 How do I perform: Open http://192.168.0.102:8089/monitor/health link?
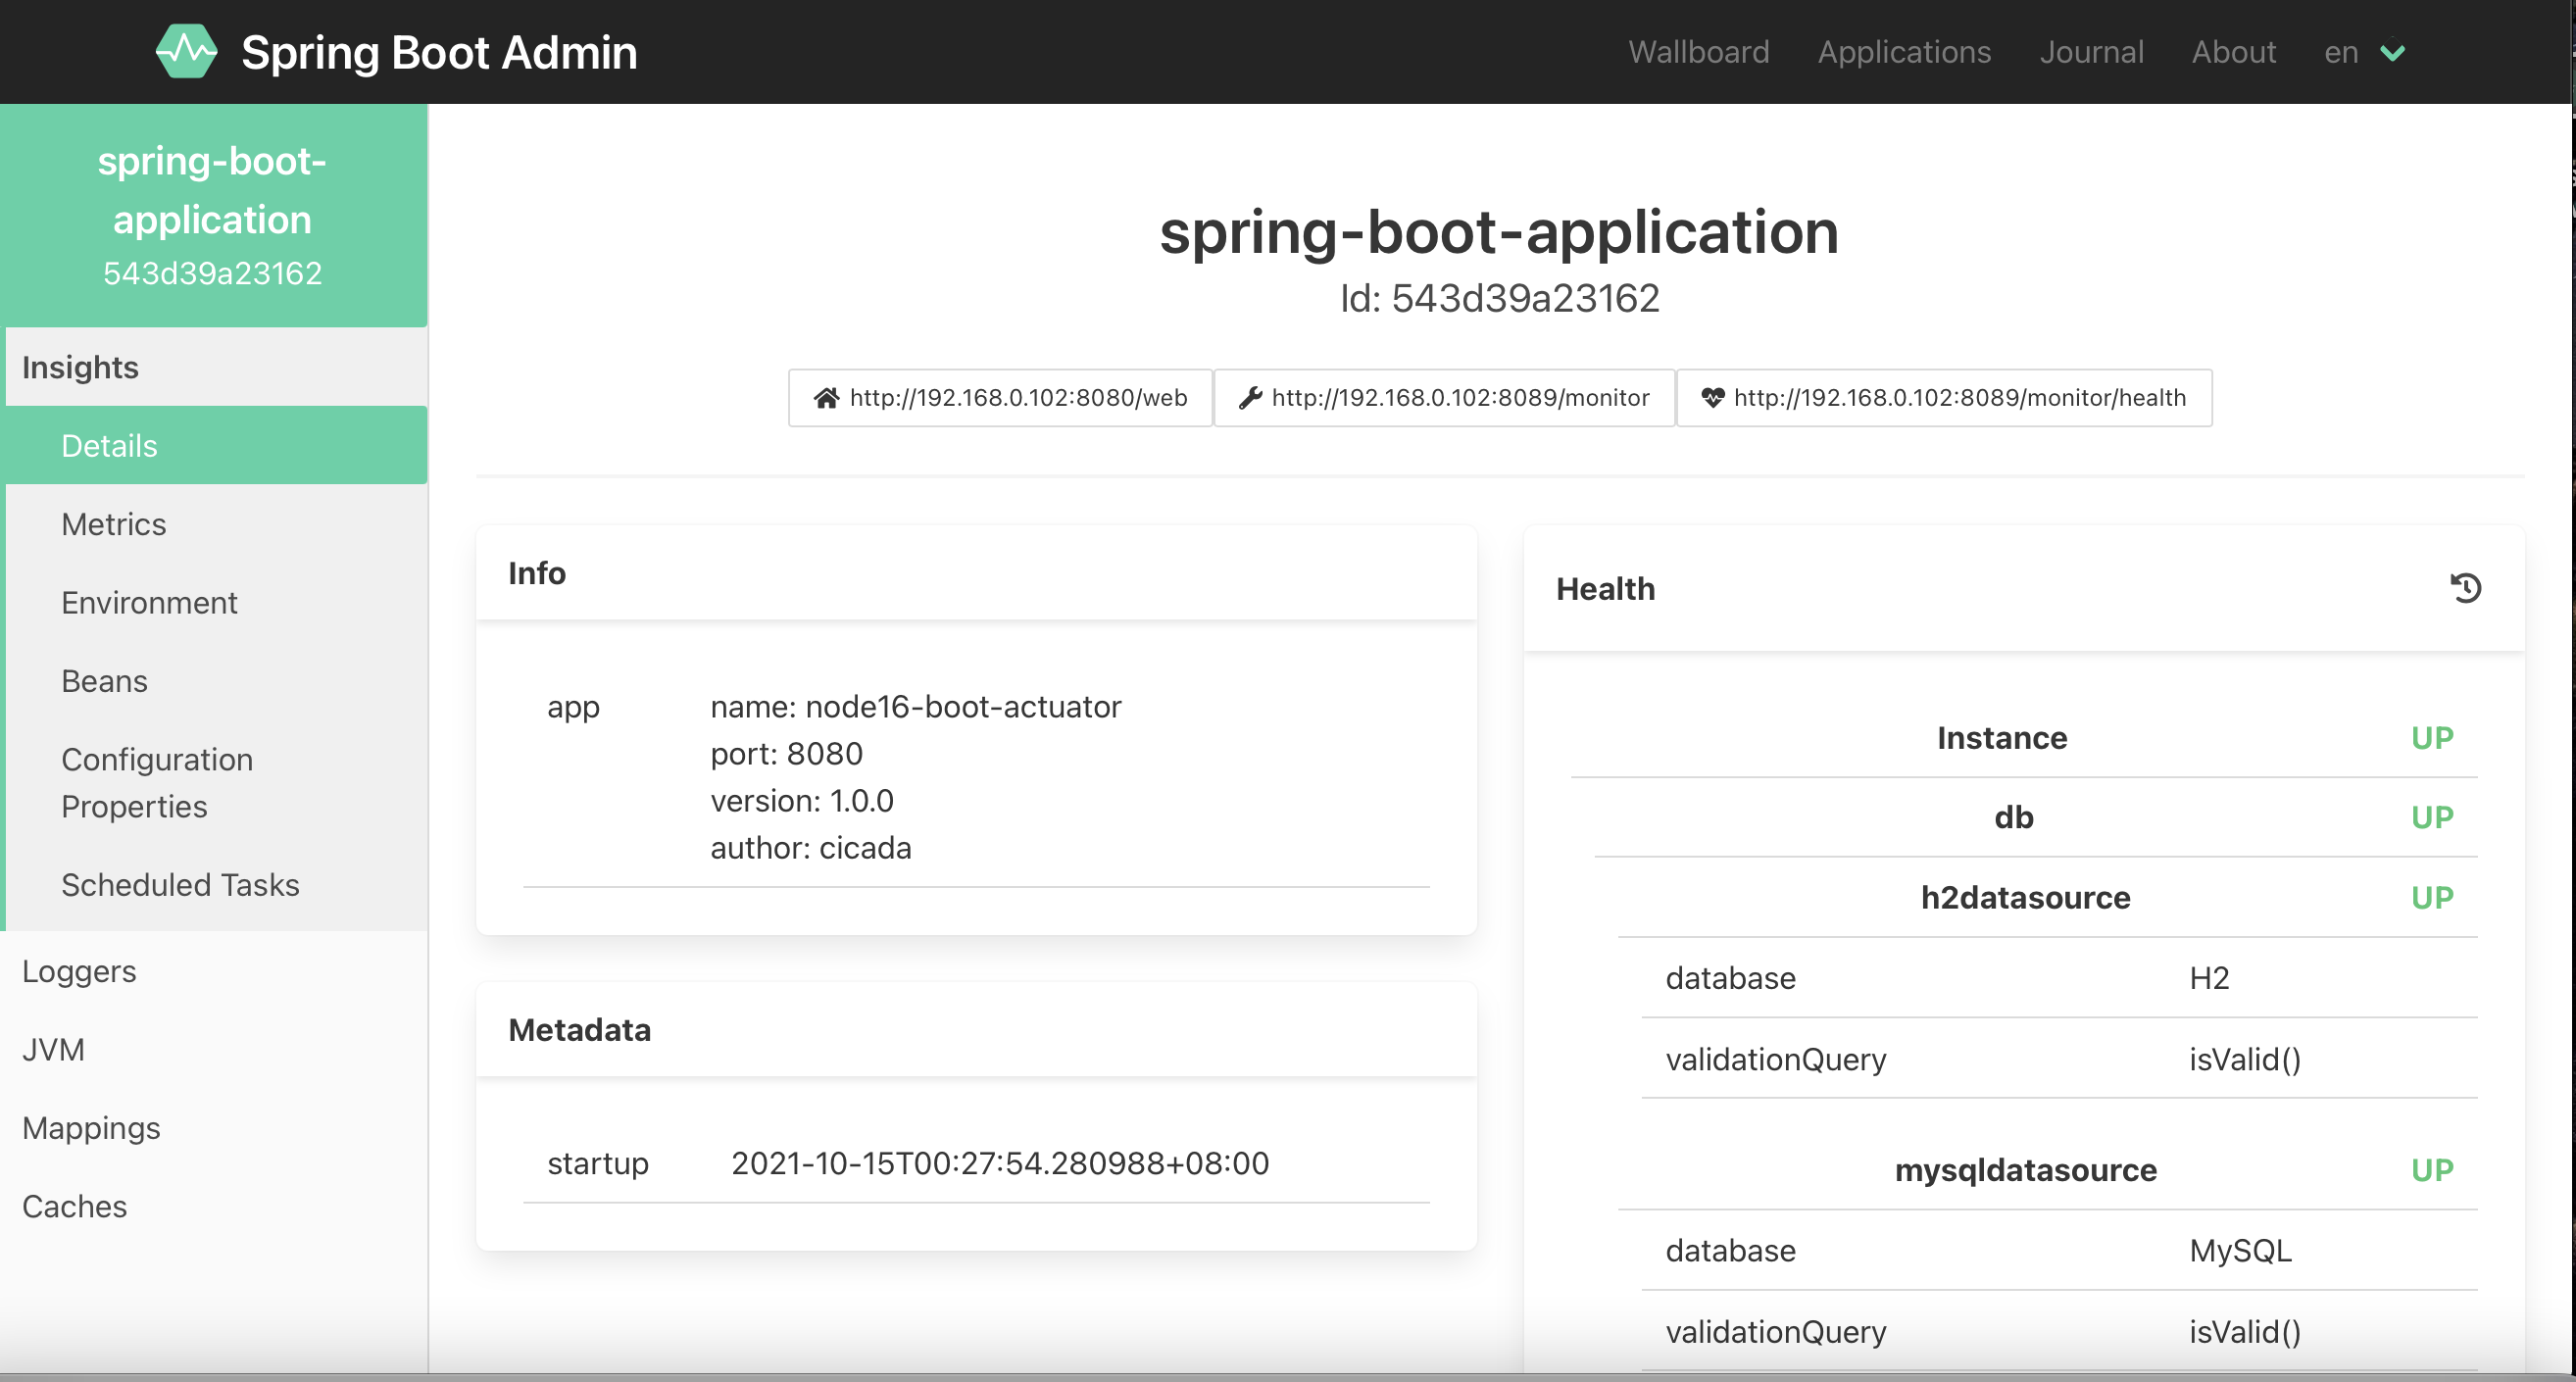pos(1944,398)
